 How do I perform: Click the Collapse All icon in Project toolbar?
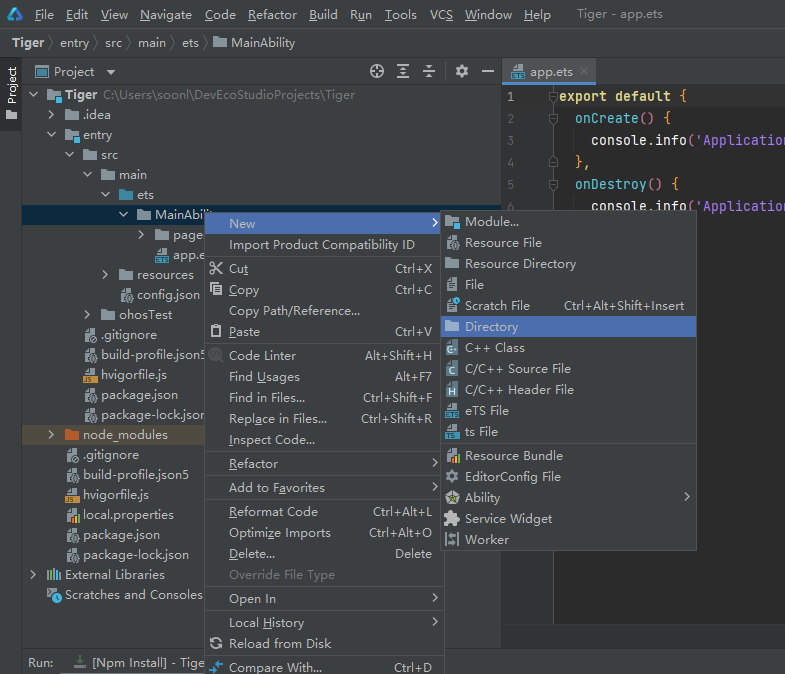[429, 72]
